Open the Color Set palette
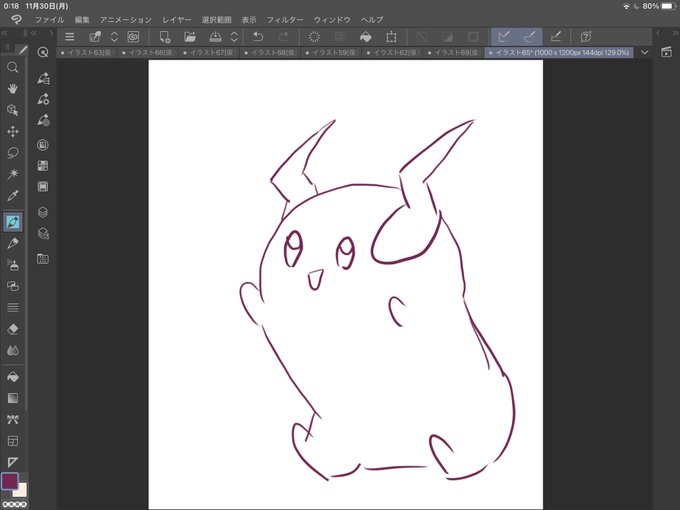This screenshot has height=510, width=680. pos(43,166)
